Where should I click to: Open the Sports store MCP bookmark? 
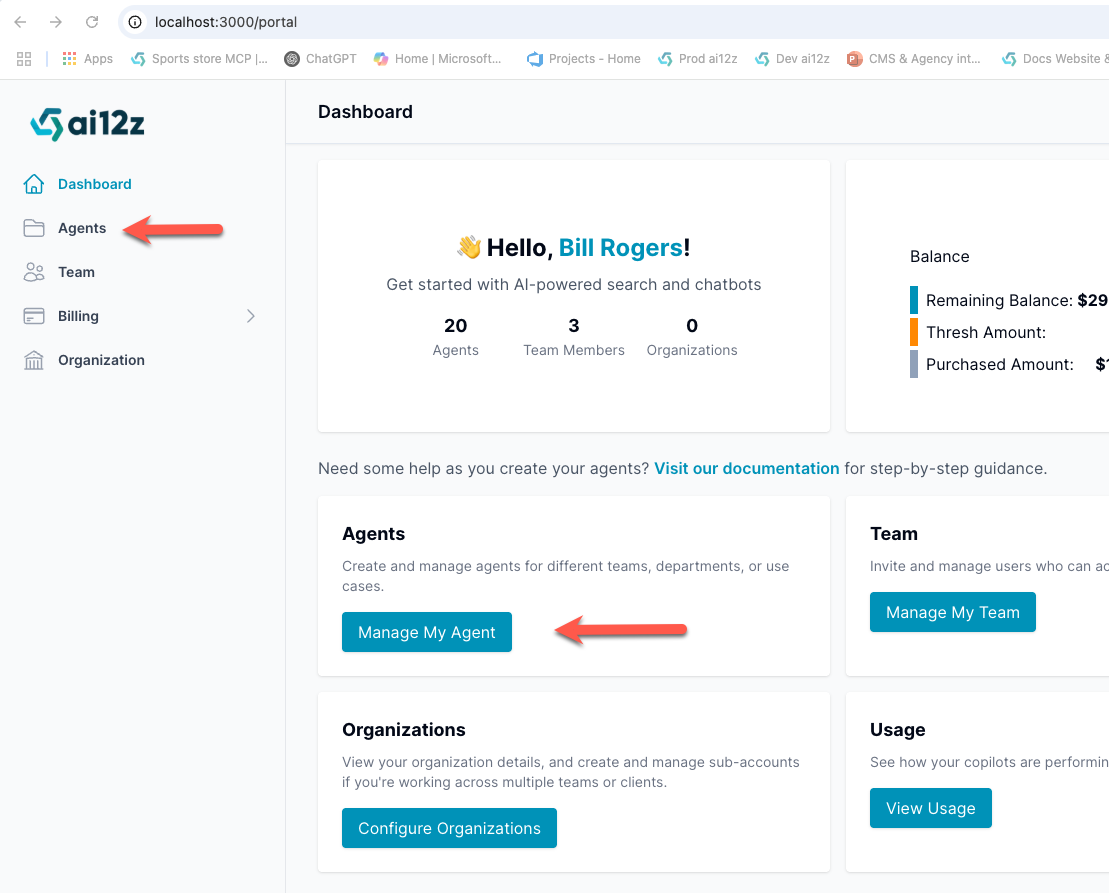199,59
